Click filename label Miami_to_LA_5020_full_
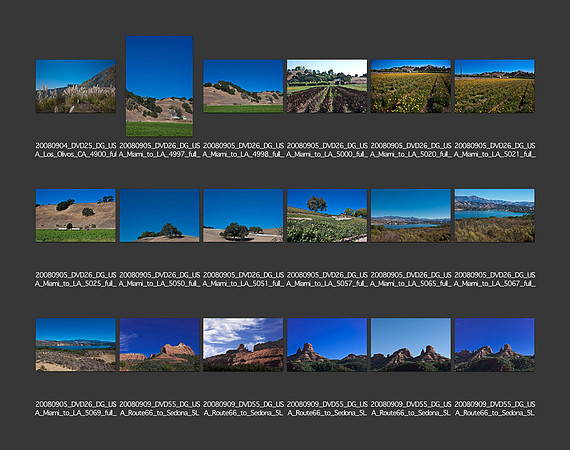570x450 pixels. [411, 150]
